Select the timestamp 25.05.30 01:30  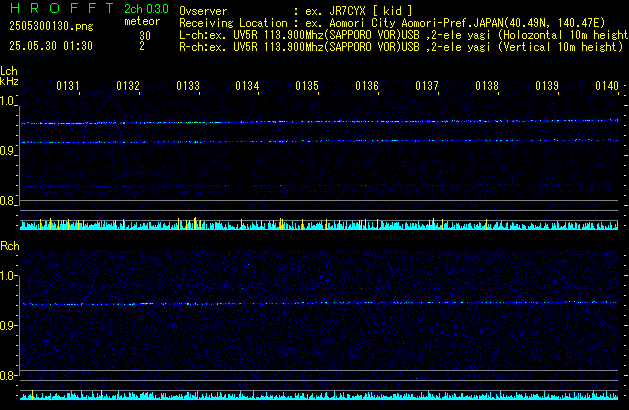[x=51, y=46]
